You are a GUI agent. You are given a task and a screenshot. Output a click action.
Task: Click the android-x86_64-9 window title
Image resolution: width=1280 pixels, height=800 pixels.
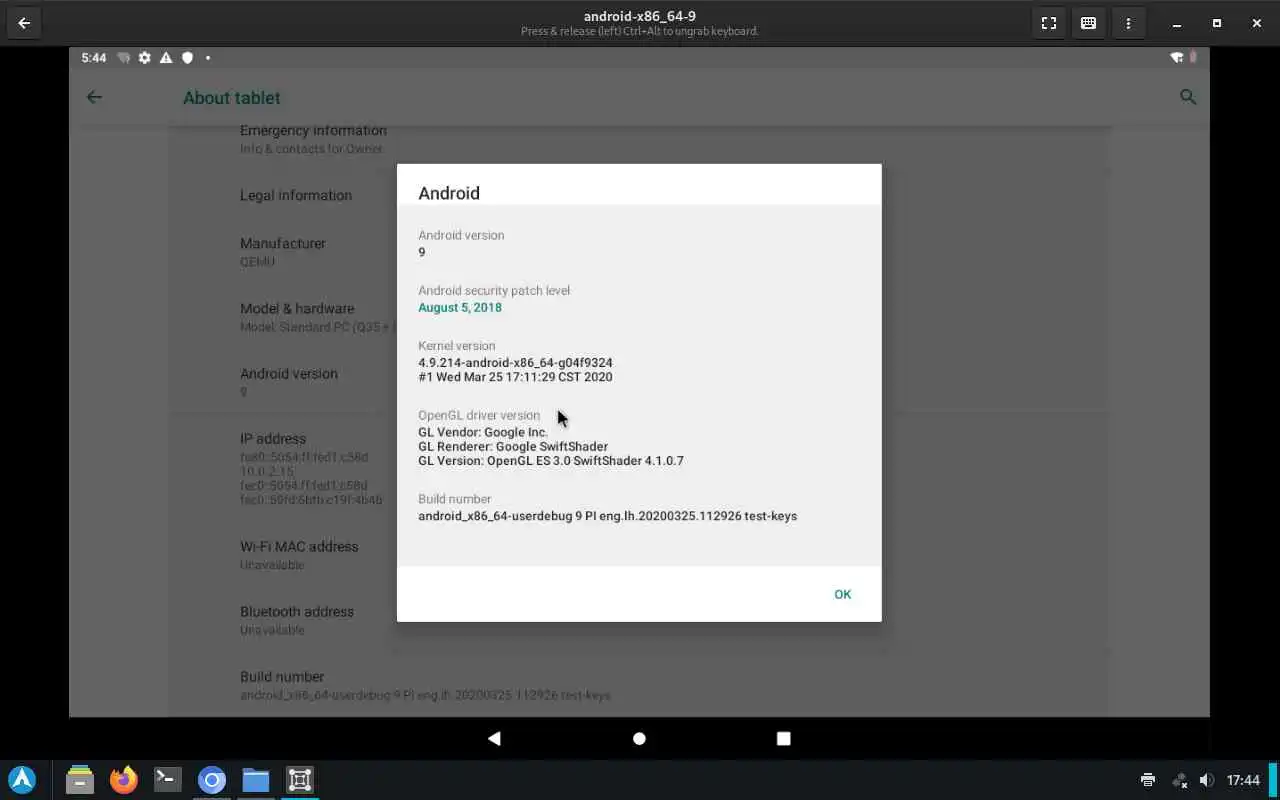point(640,16)
